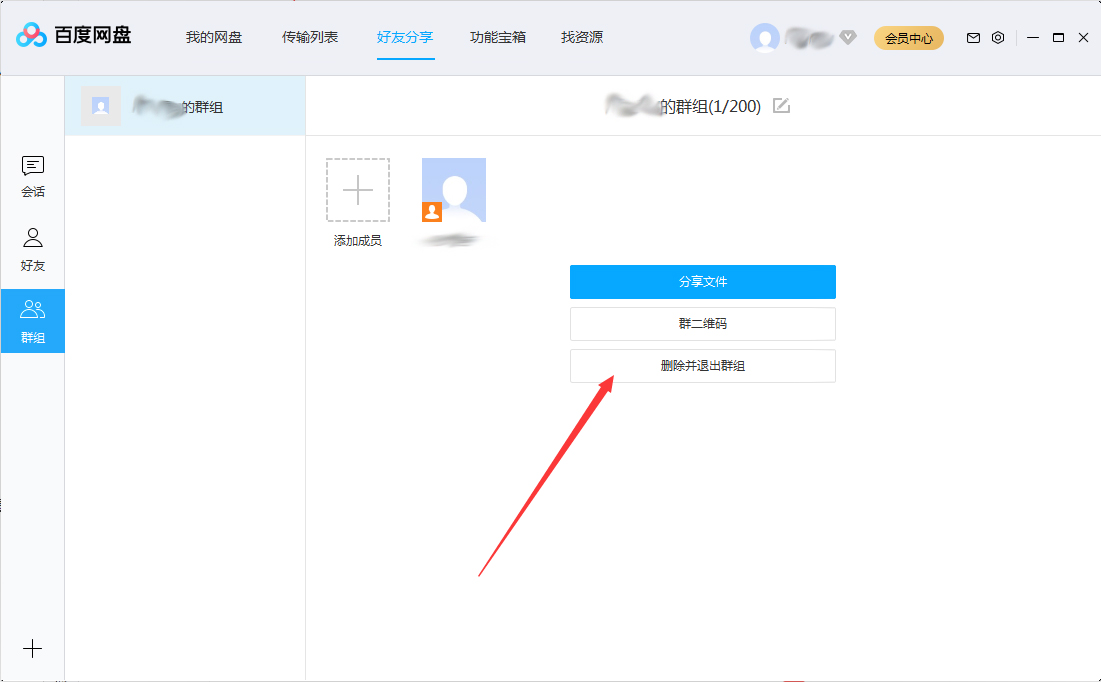1101x682 pixels.
Task: Open 会员中心 membership center
Action: coord(908,37)
